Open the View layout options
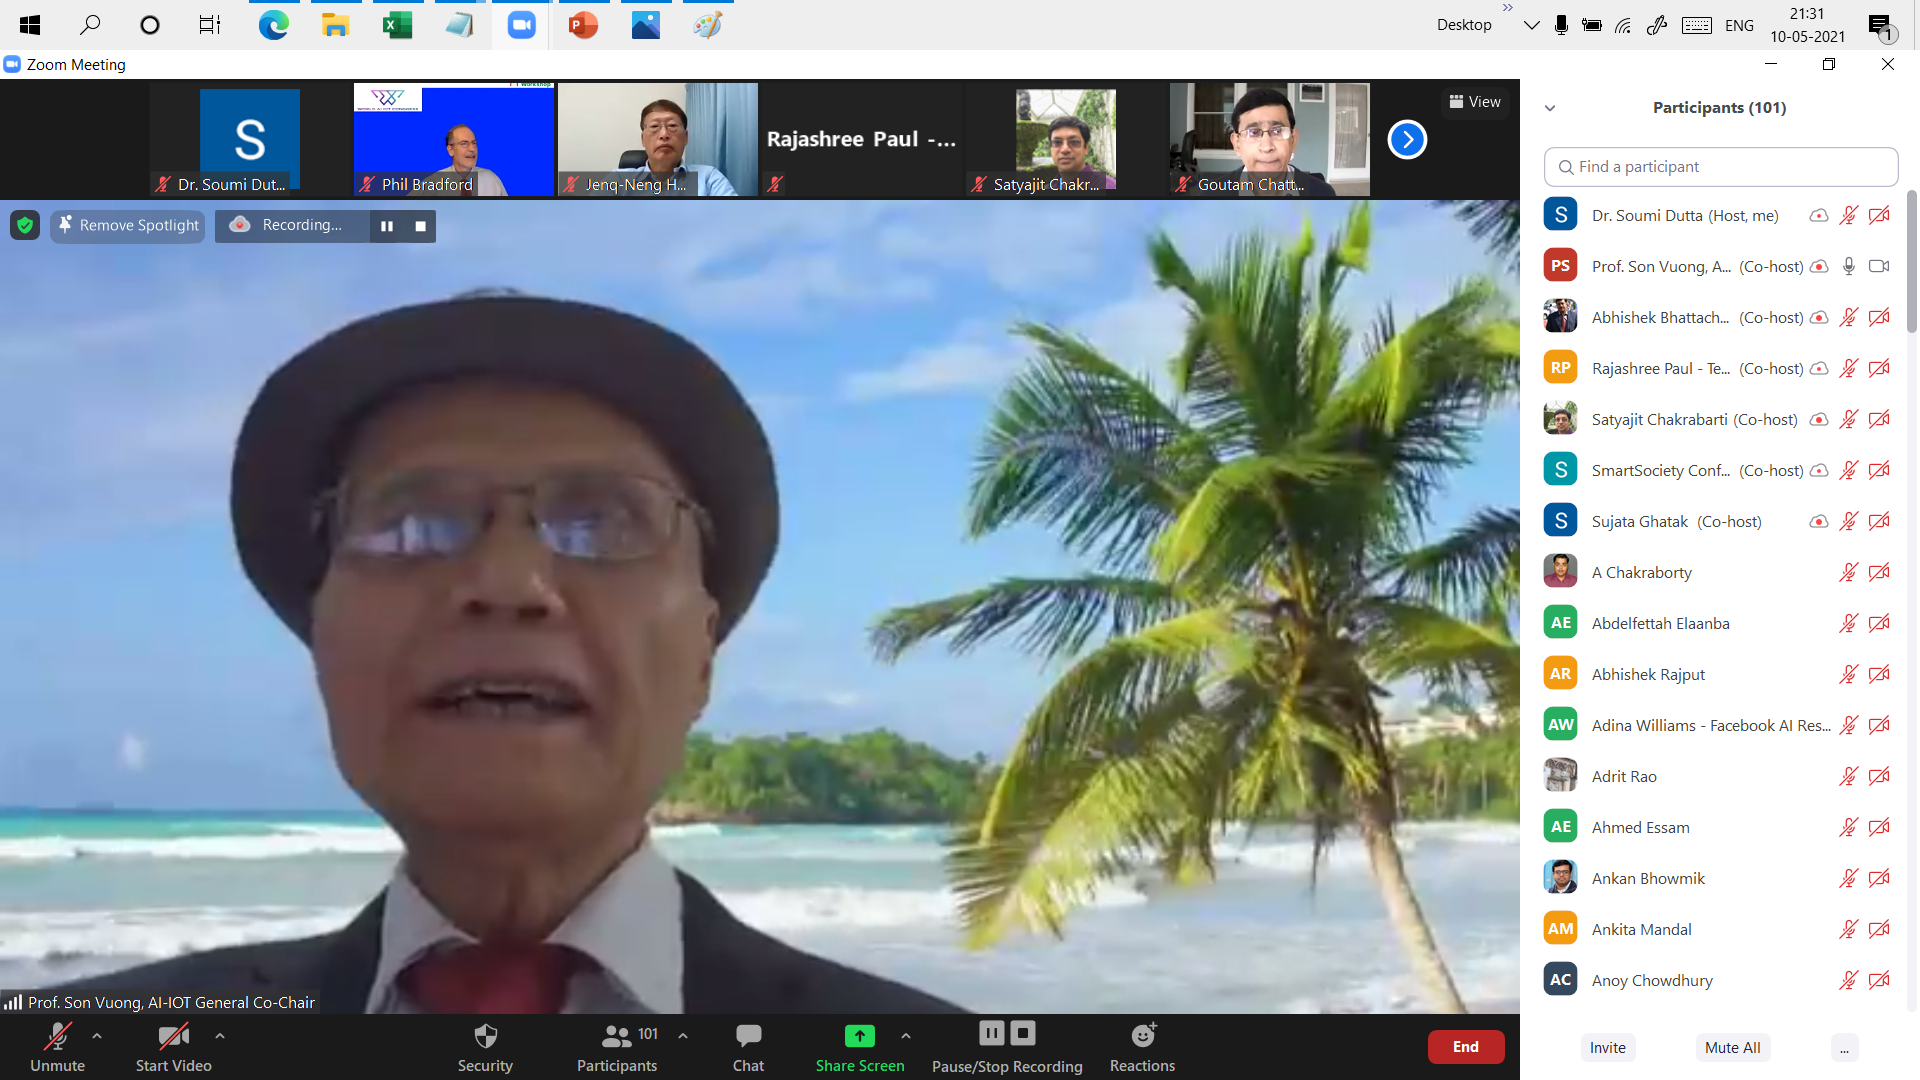Image resolution: width=1920 pixels, height=1080 pixels. [1475, 102]
